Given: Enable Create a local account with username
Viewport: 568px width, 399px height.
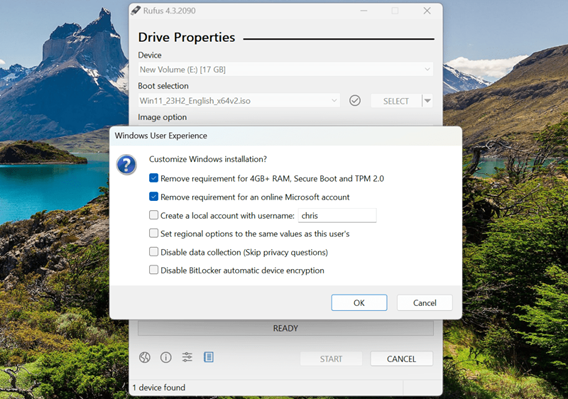Looking at the screenshot, I should pyautogui.click(x=154, y=215).
